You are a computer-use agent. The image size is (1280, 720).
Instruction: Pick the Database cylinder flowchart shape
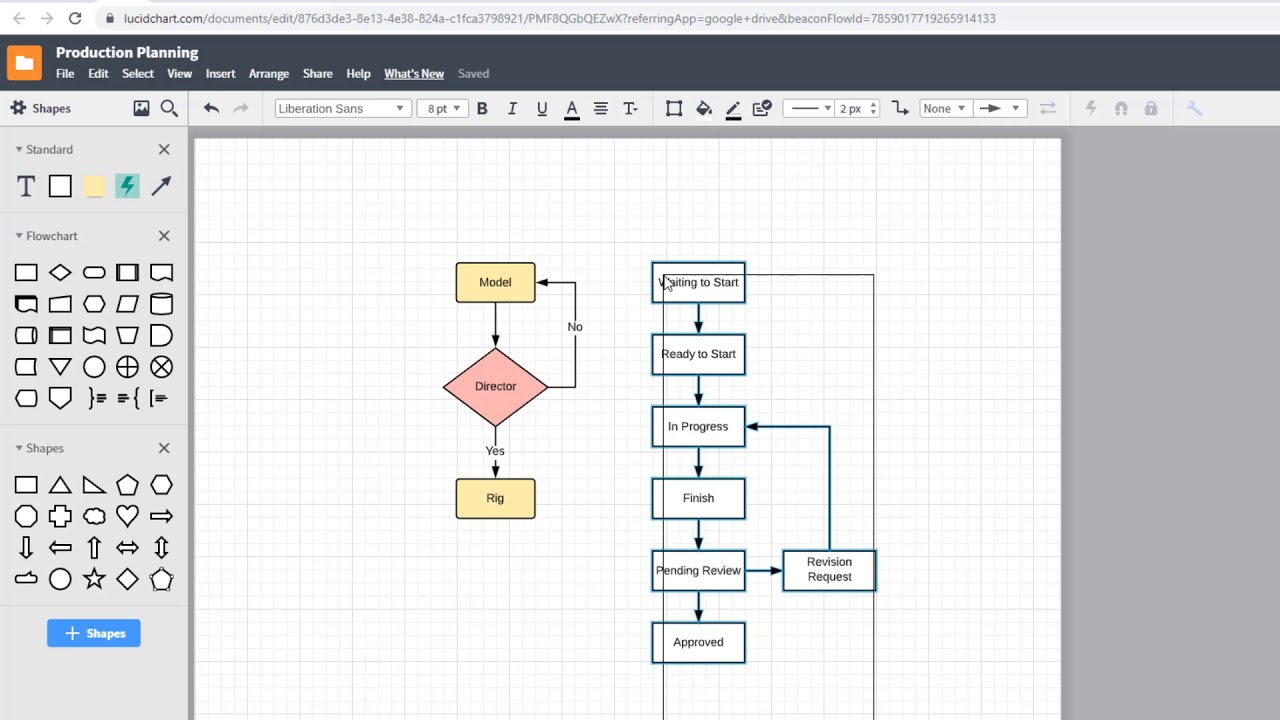coord(161,304)
